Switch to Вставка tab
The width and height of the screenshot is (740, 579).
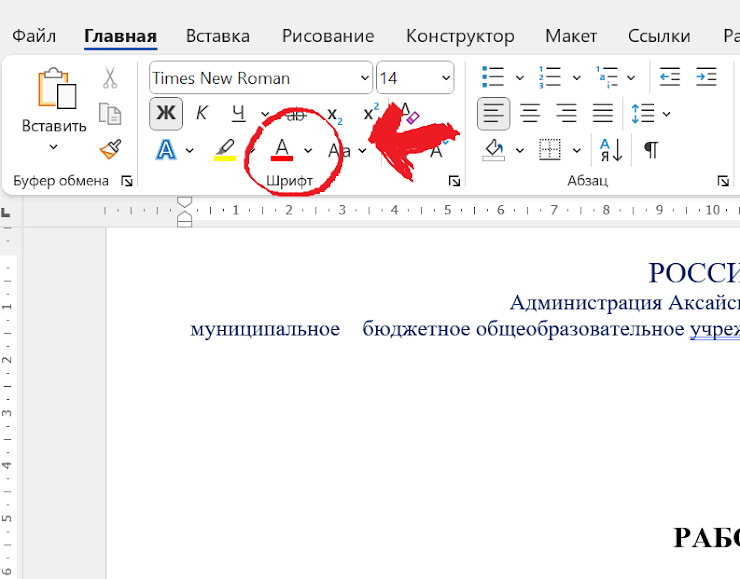pos(218,36)
